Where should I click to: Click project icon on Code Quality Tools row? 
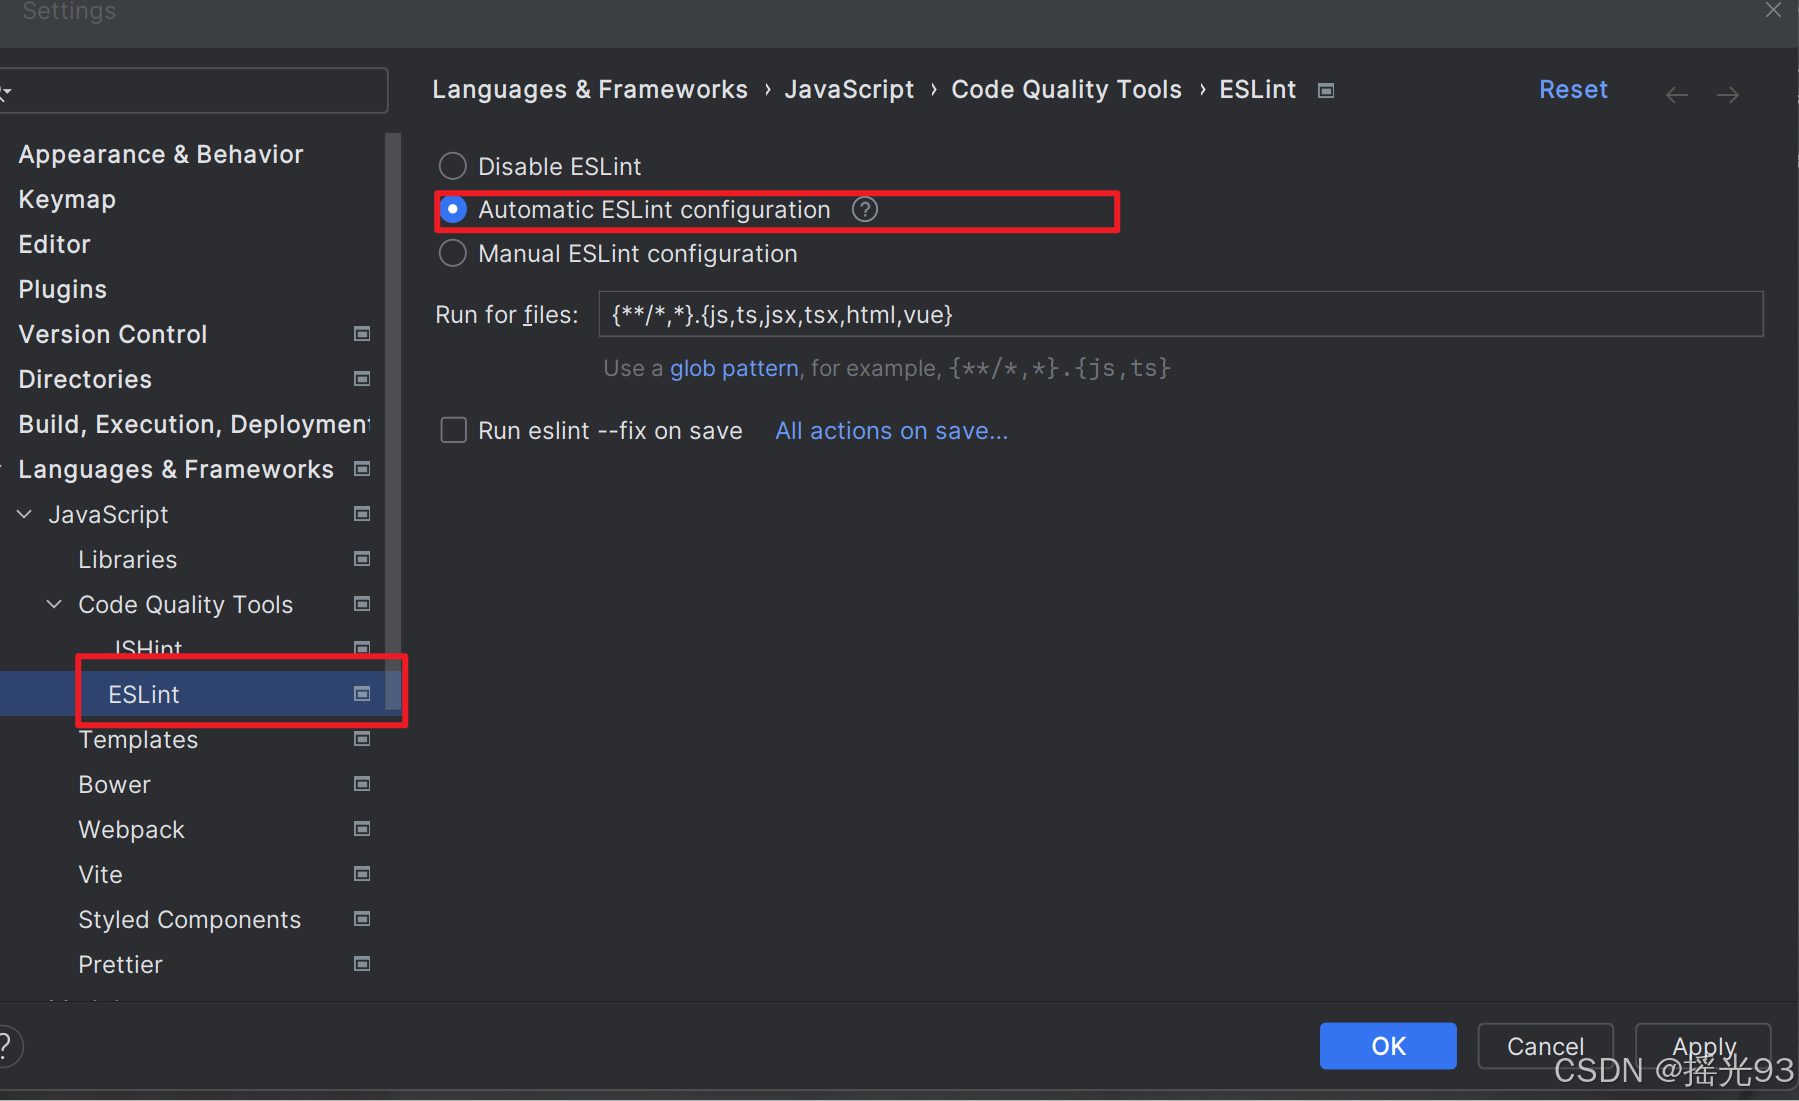coord(362,604)
